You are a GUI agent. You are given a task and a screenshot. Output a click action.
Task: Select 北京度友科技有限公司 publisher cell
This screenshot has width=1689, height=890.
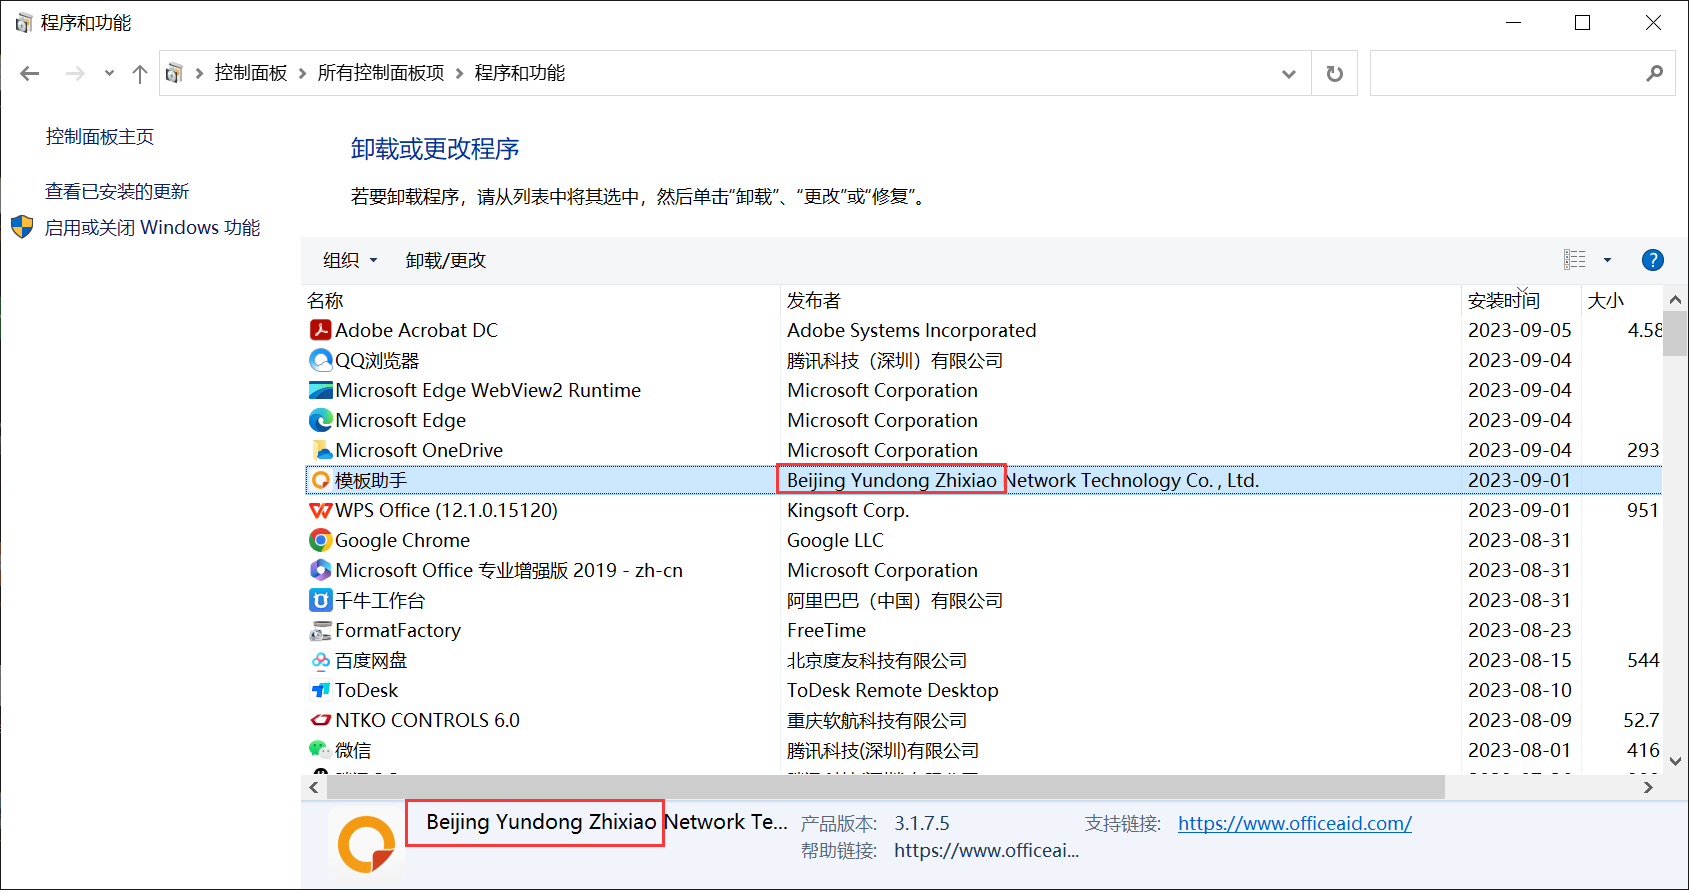click(877, 660)
